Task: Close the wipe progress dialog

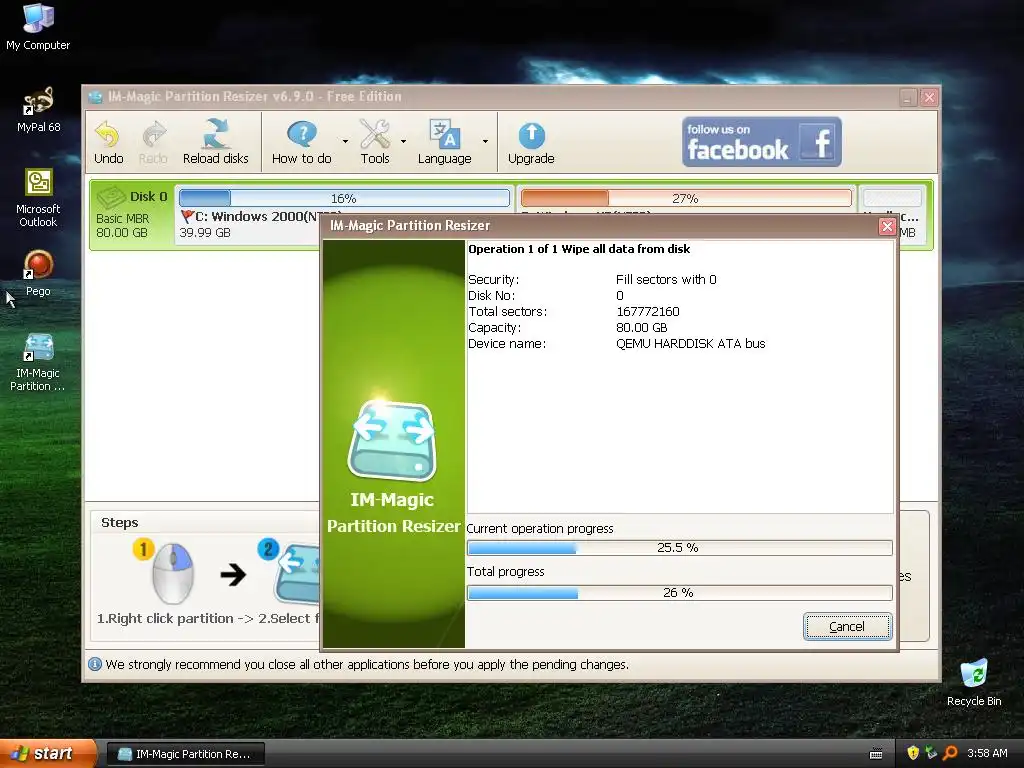Action: coord(886,226)
